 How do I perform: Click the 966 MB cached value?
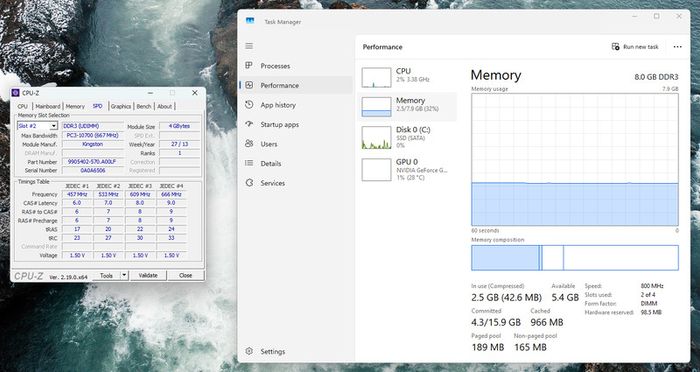pyautogui.click(x=546, y=322)
